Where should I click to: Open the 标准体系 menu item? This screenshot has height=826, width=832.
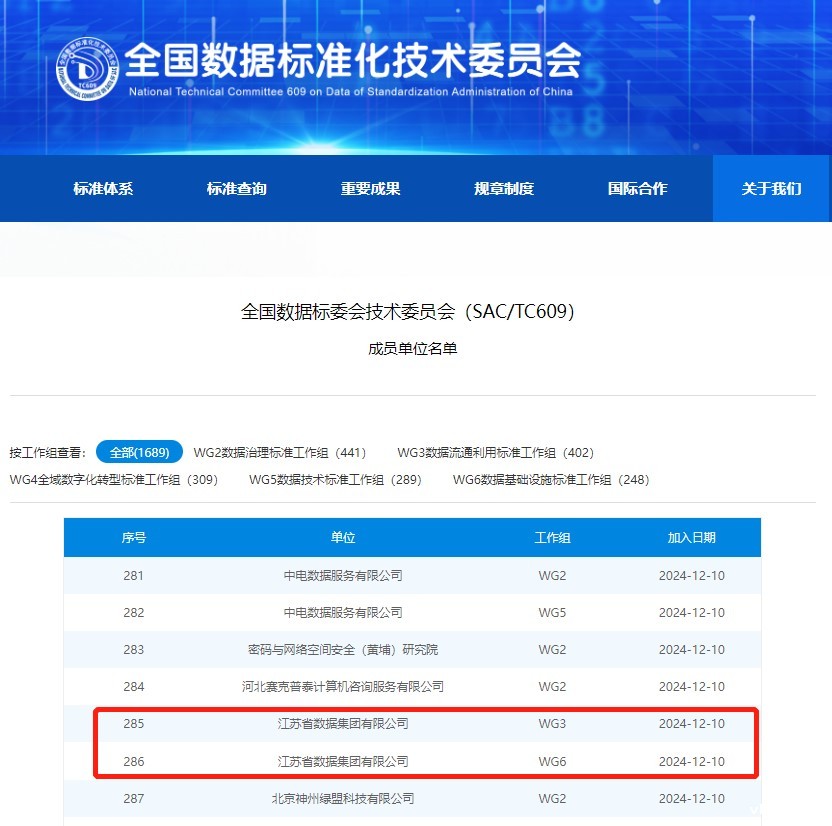coord(103,188)
